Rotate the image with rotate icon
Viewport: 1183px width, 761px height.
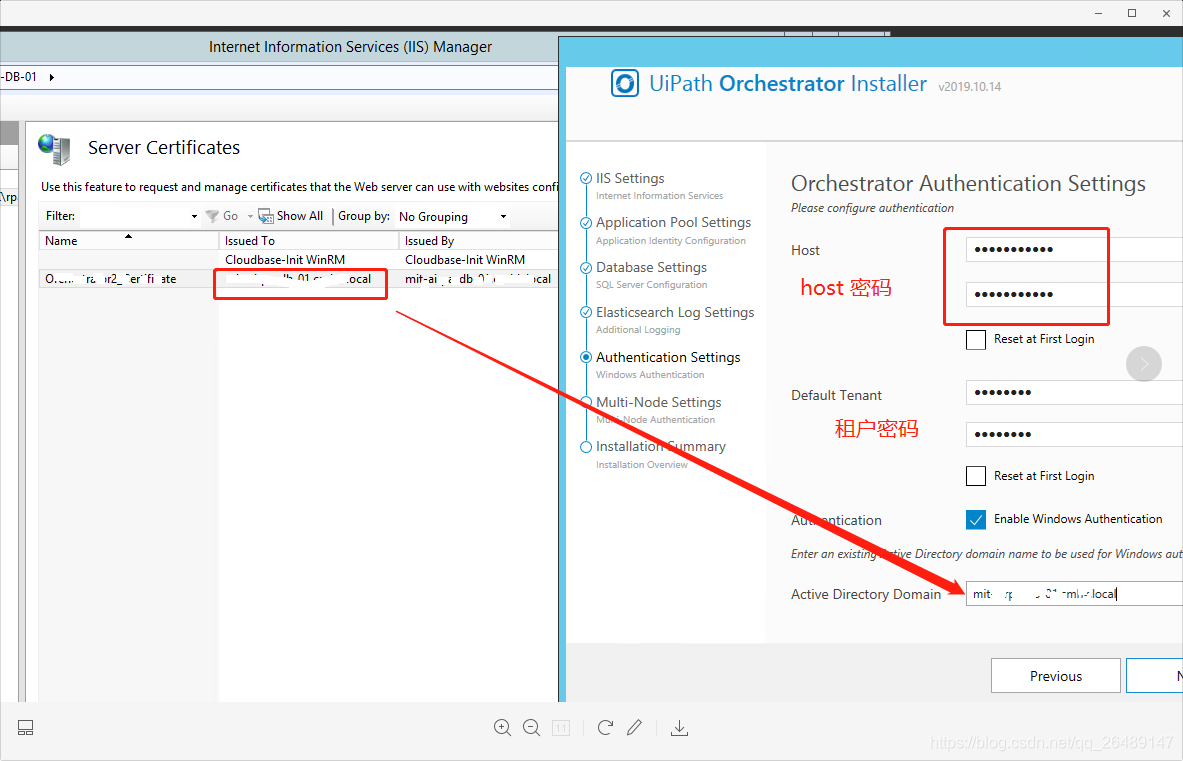[605, 728]
